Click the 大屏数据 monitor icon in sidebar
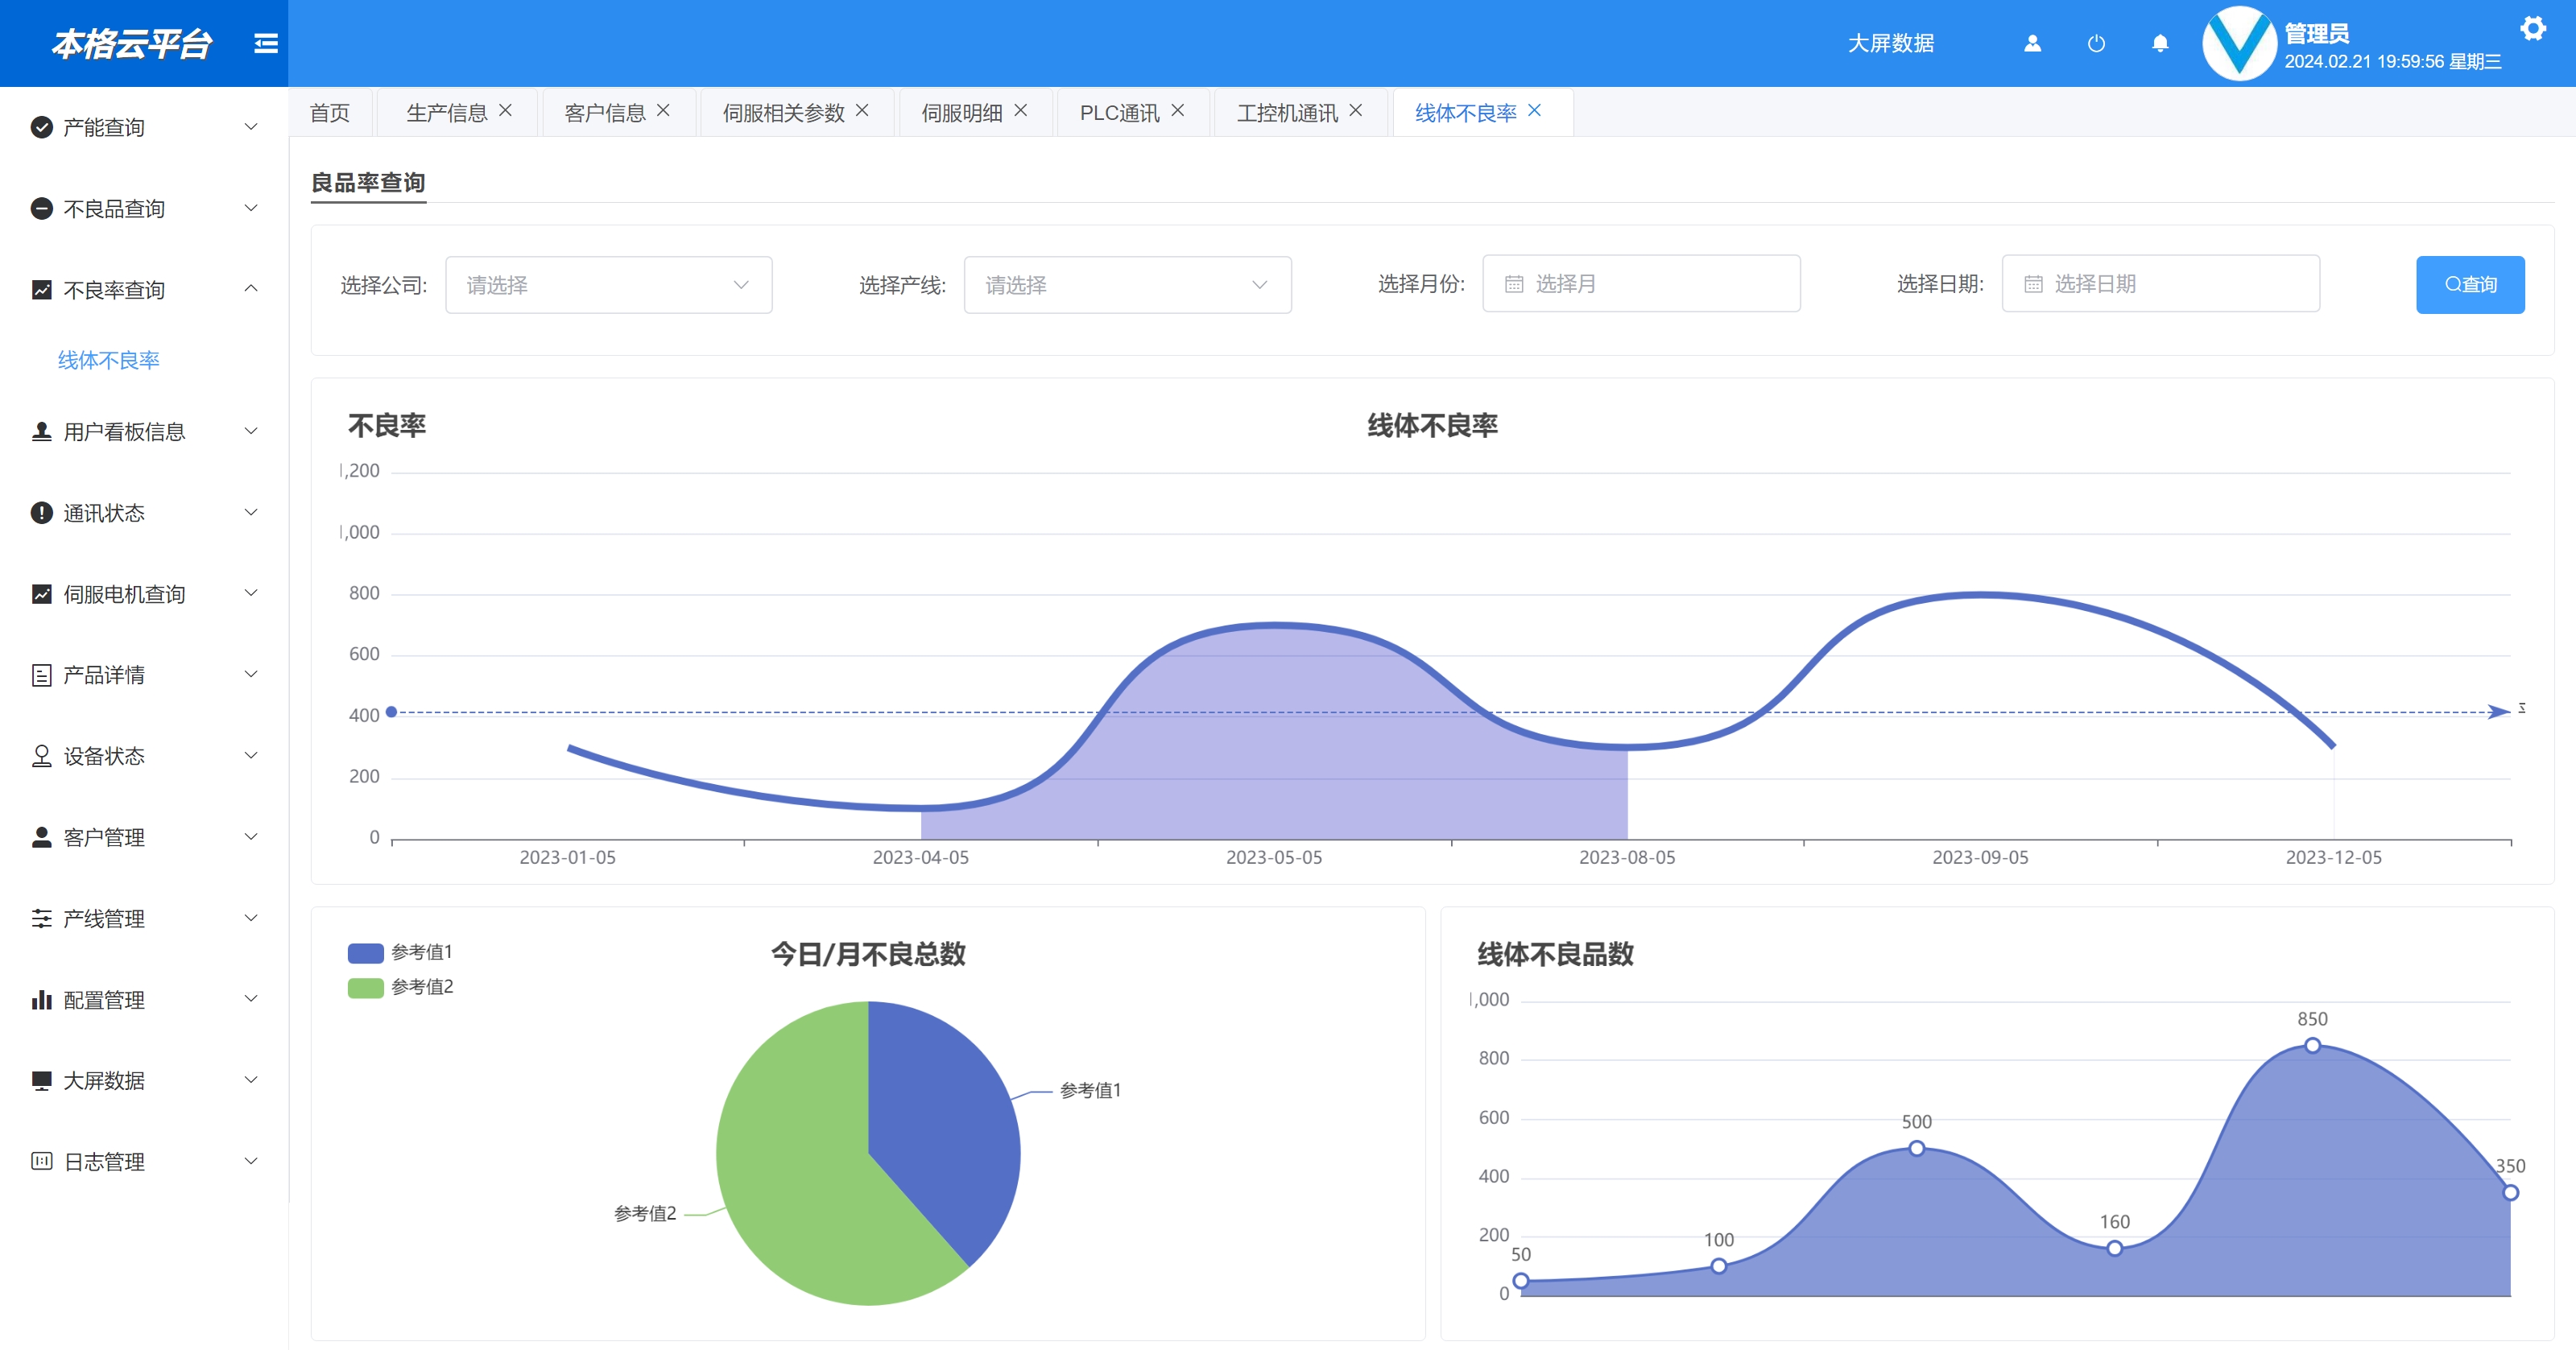 point(42,1080)
